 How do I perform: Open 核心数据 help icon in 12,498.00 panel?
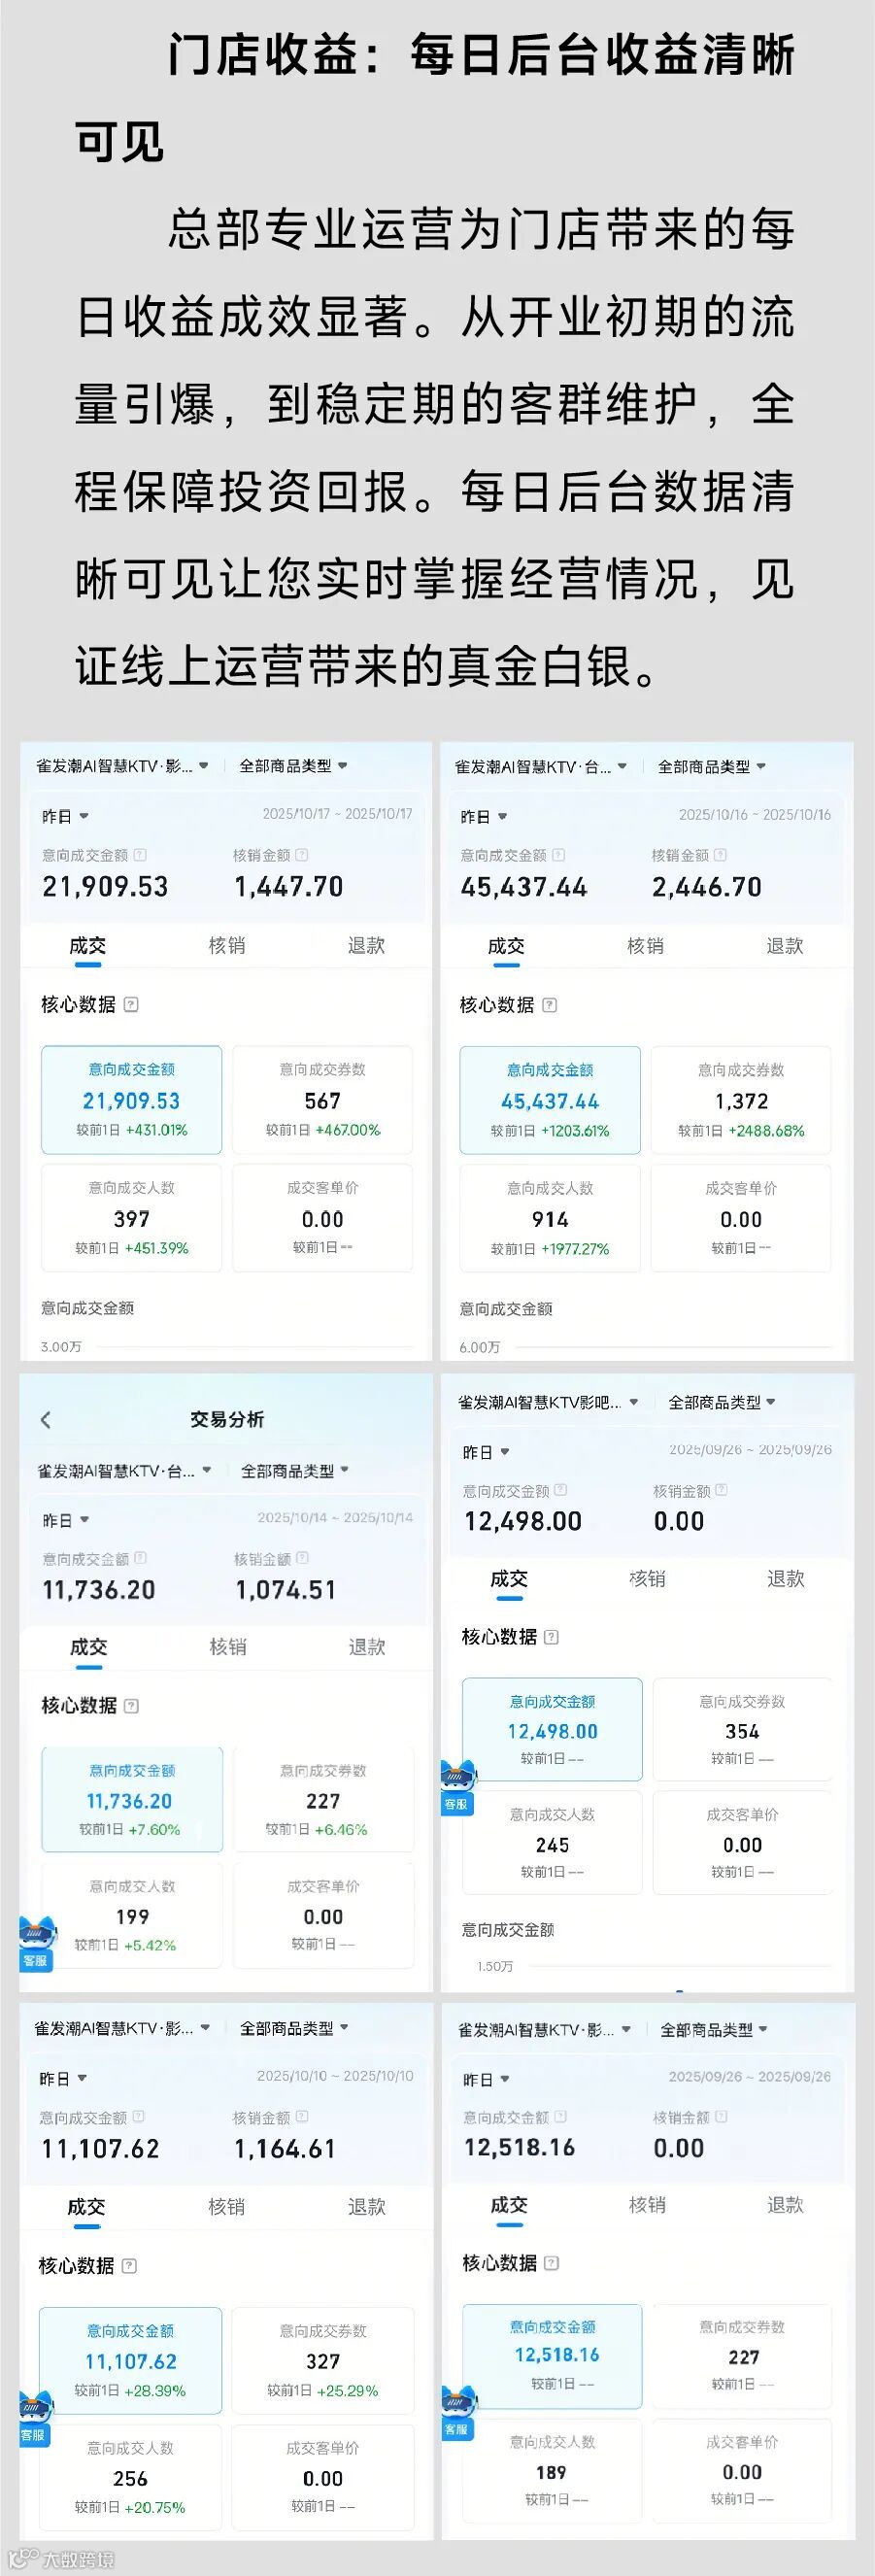[x=552, y=1637]
